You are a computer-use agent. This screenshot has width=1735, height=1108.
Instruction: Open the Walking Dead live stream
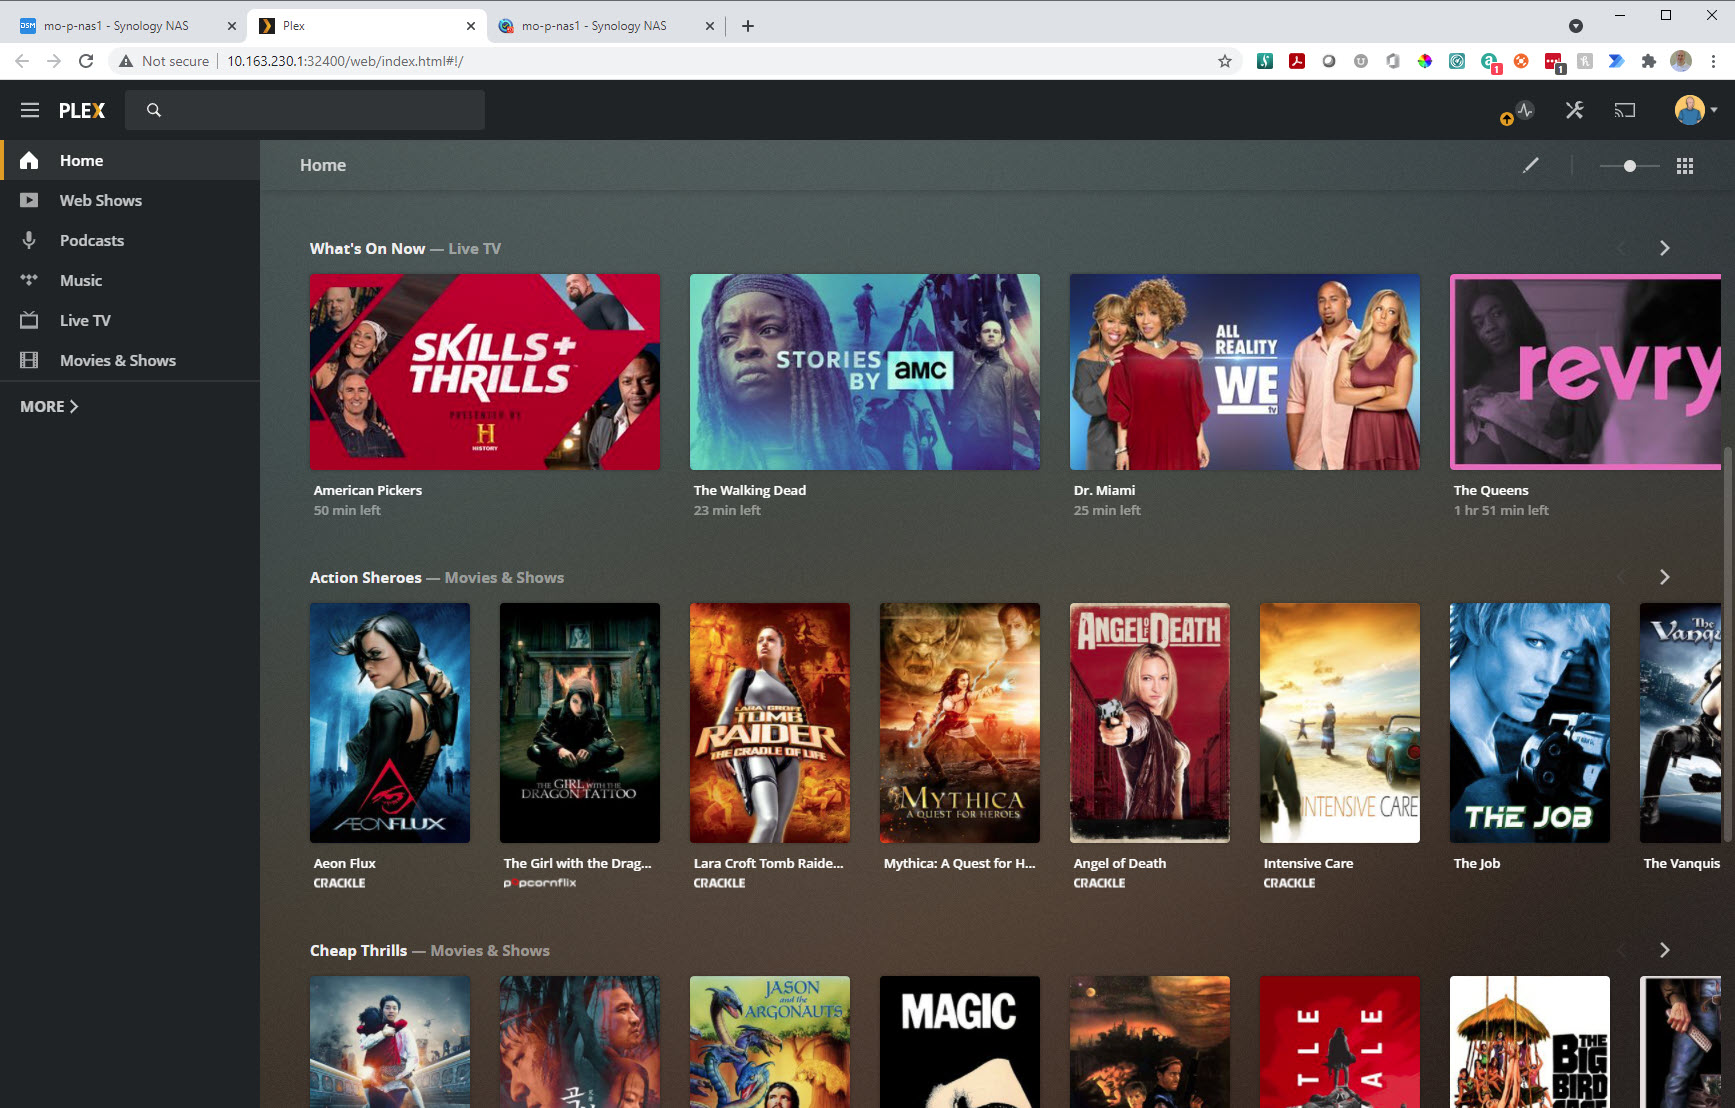pyautogui.click(x=864, y=371)
